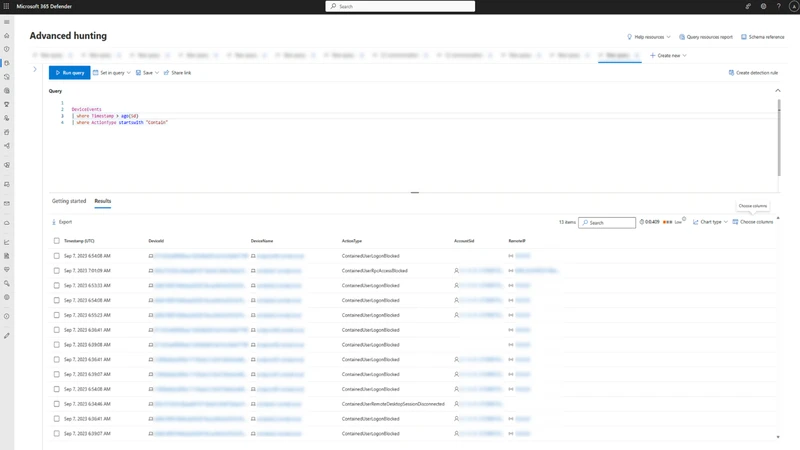Image resolution: width=800 pixels, height=450 pixels.
Task: Sort by DeviceName column header
Action: click(x=262, y=241)
